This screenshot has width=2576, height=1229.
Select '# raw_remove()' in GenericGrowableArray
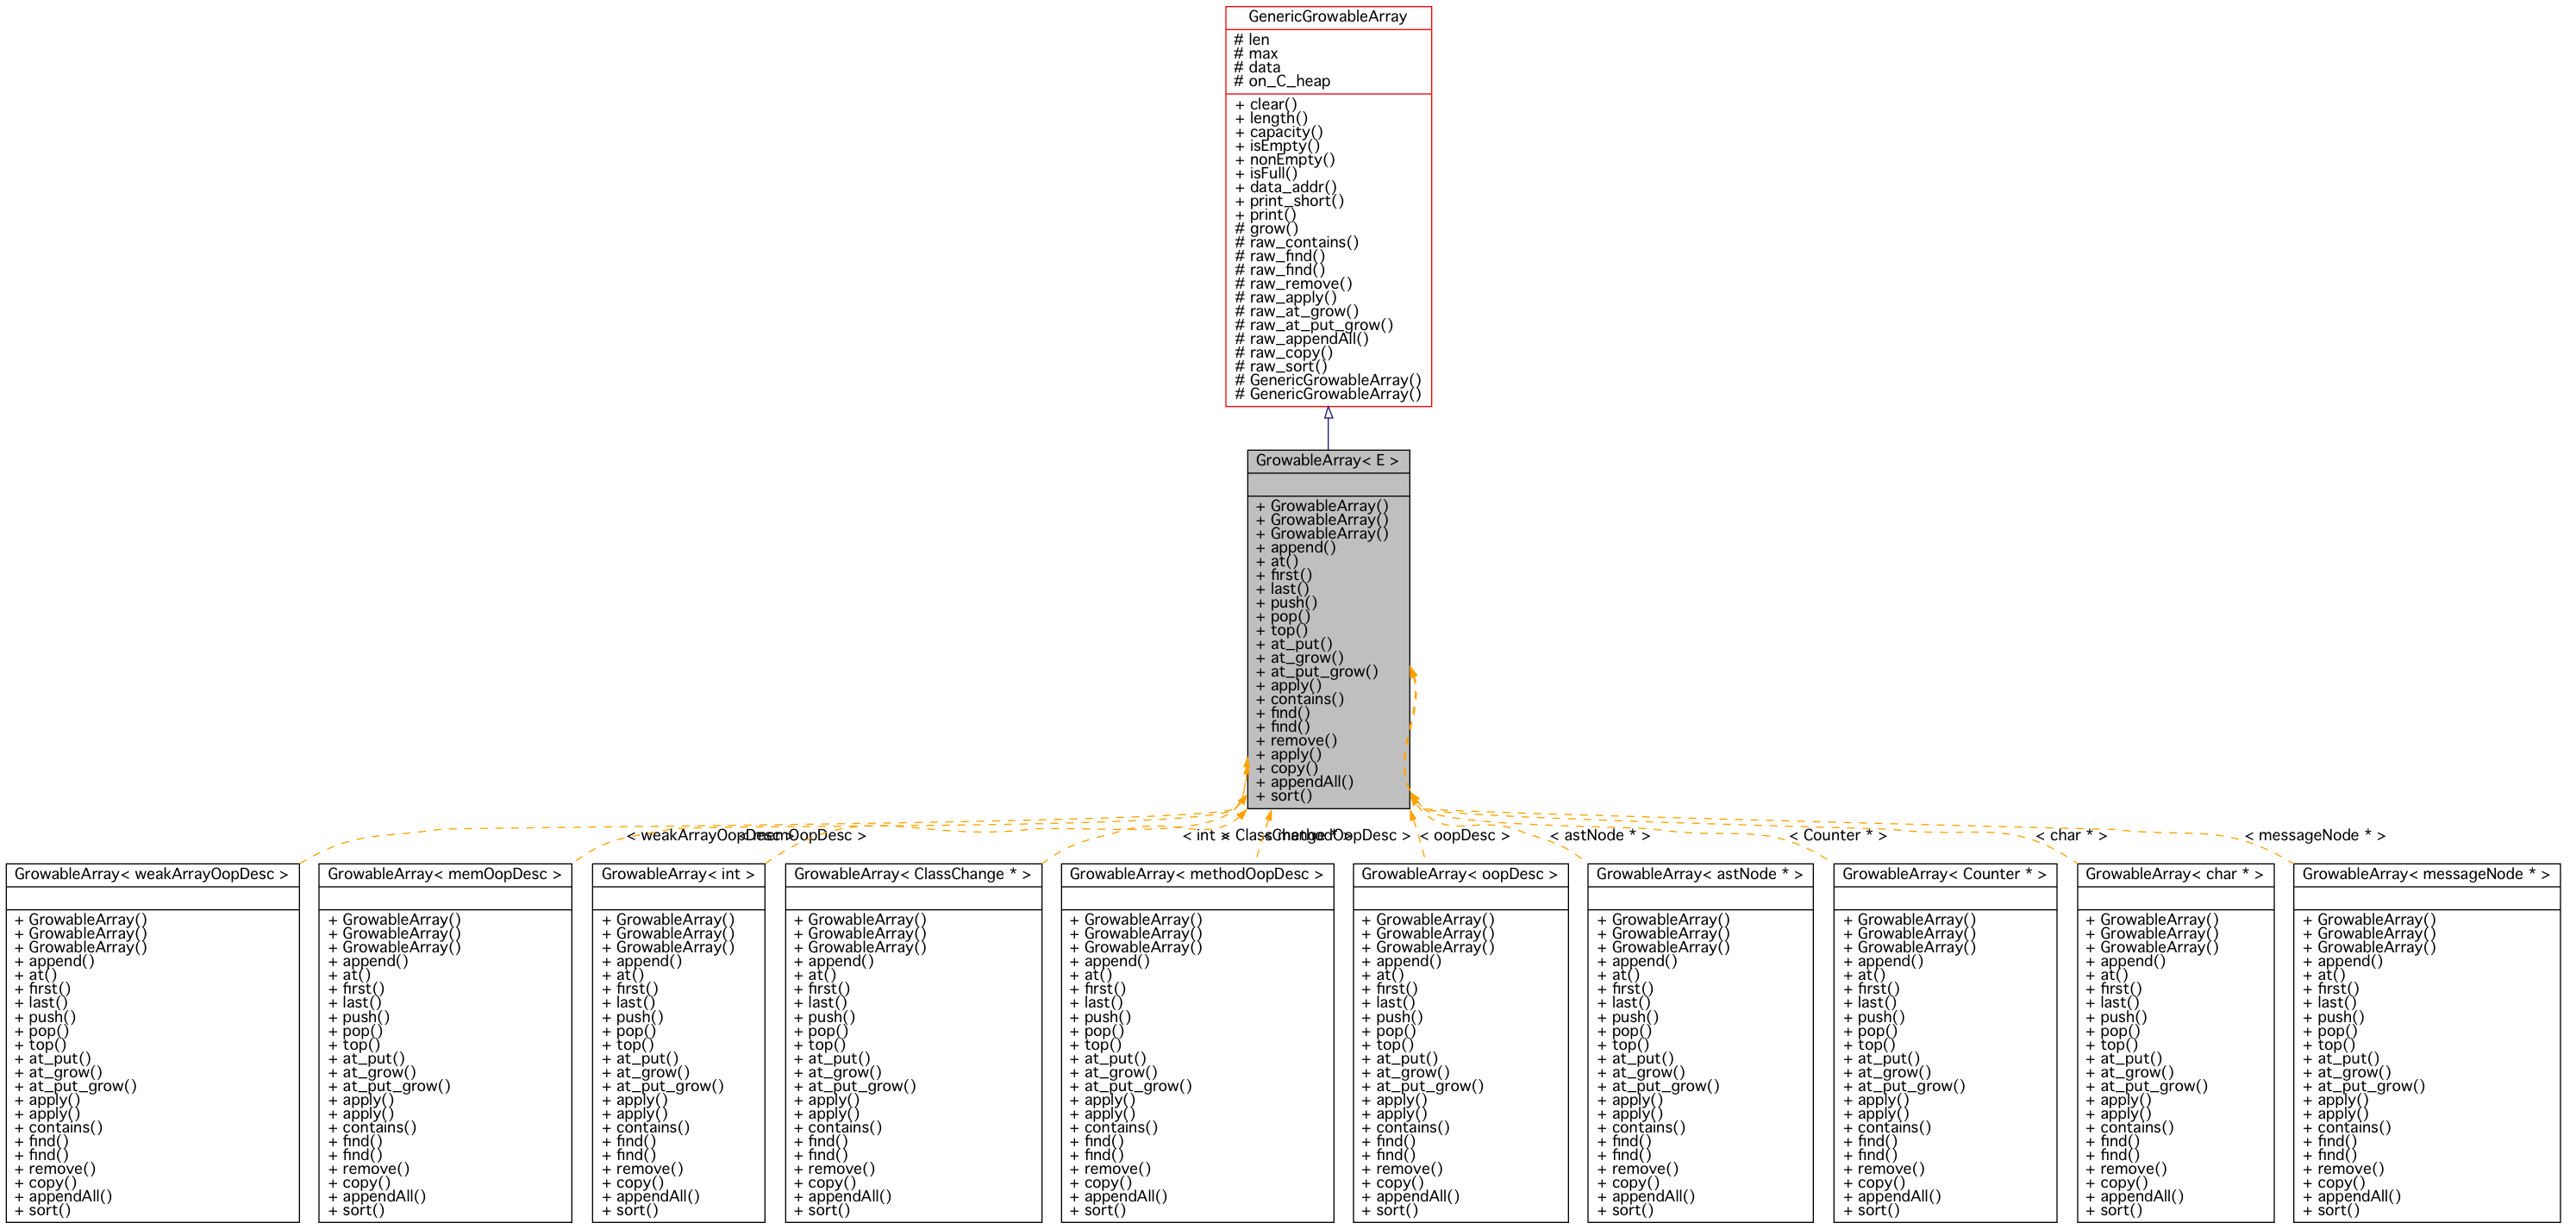click(1293, 285)
